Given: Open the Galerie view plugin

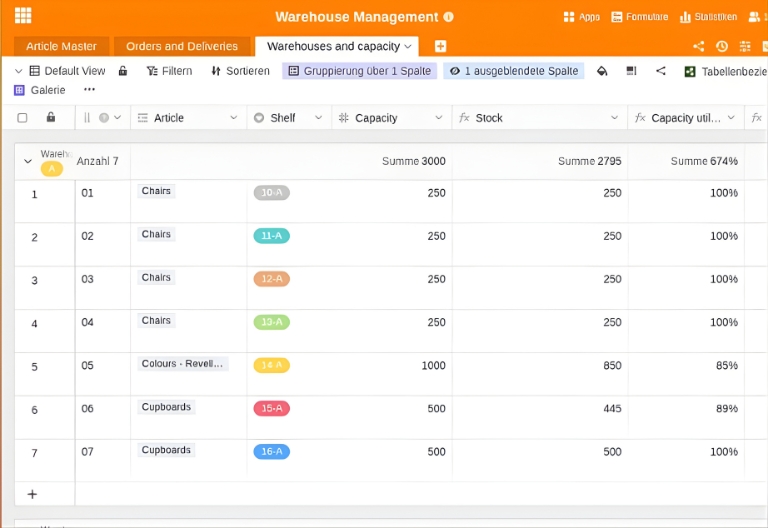Looking at the screenshot, I should click(x=40, y=90).
